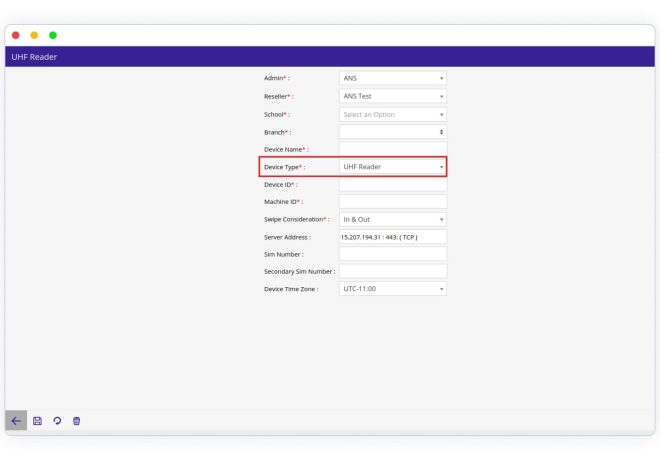Focus the Device ID text box
Viewport: 660px width, 460px height.
(x=393, y=184)
